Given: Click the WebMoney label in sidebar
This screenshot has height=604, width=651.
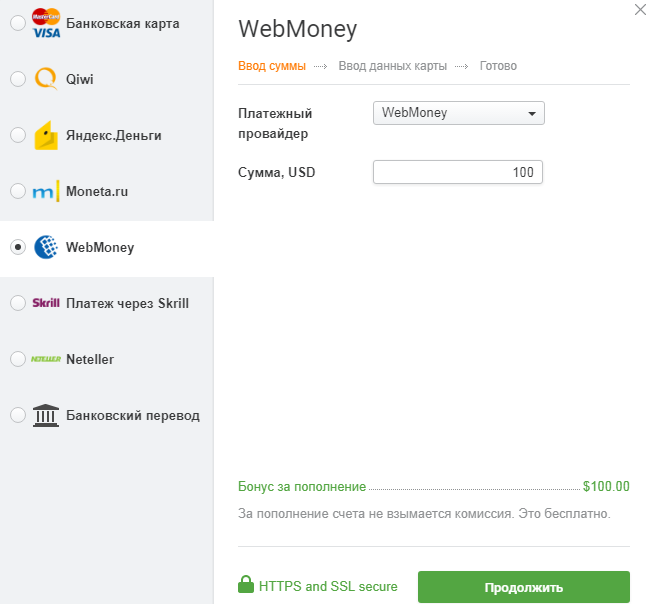Looking at the screenshot, I should click(100, 247).
